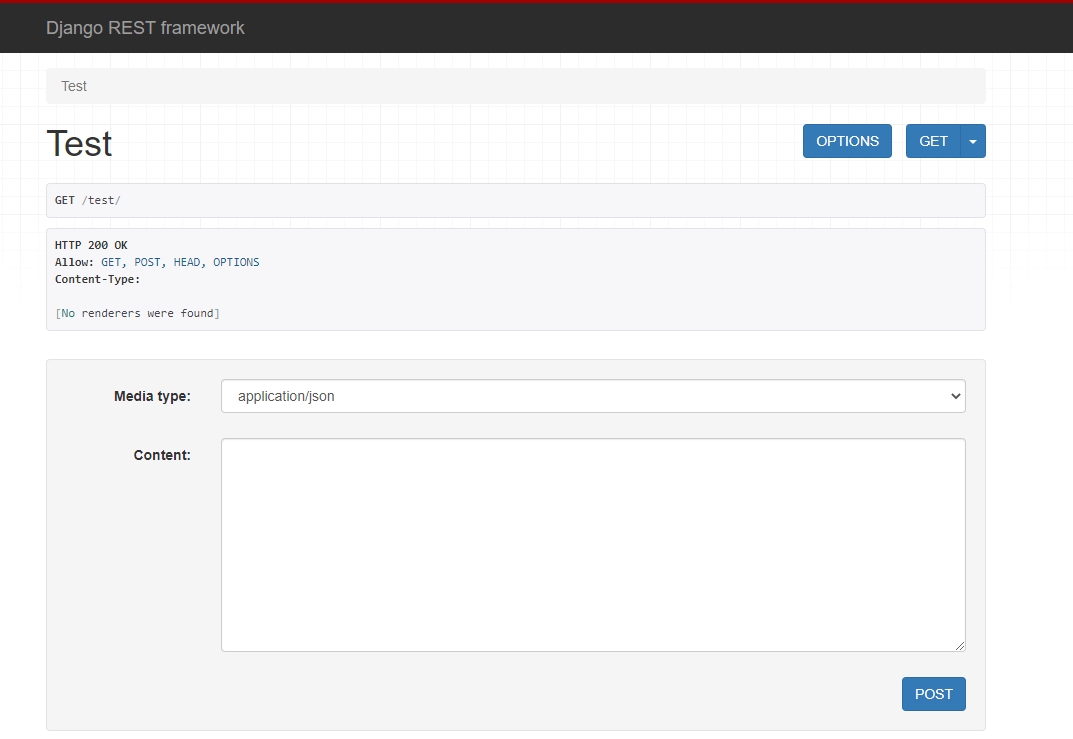
Task: Focus the Content text area
Action: tap(592, 544)
